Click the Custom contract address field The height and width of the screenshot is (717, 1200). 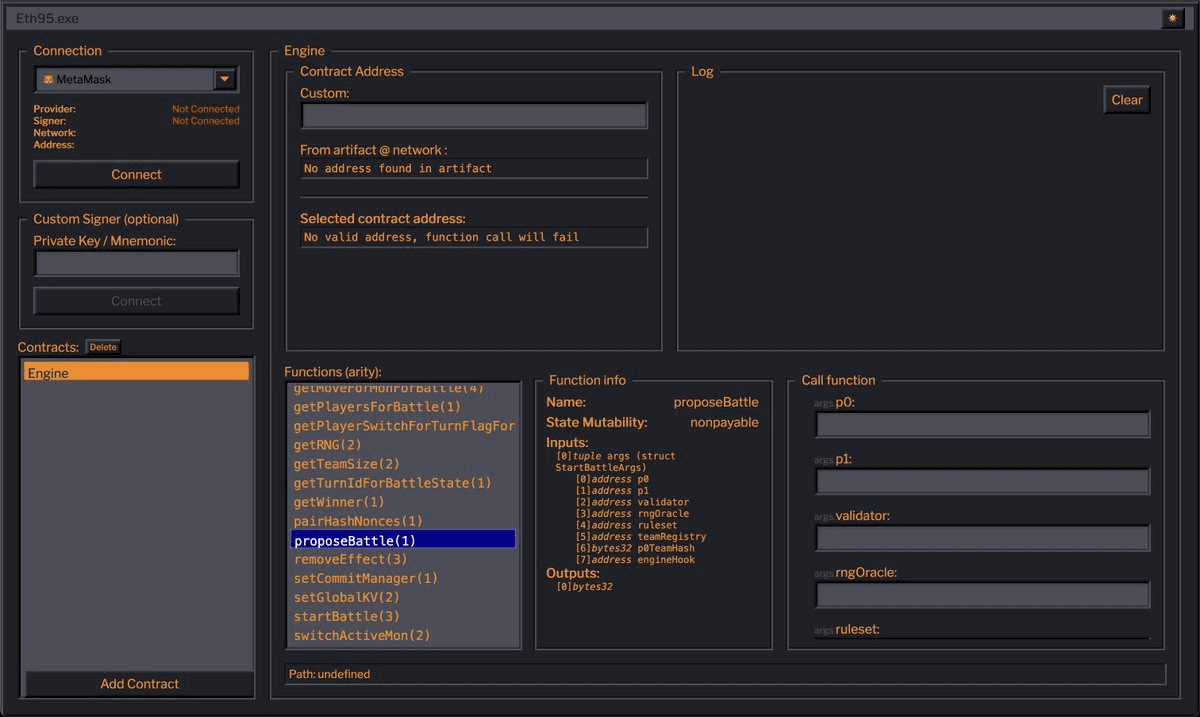[474, 115]
